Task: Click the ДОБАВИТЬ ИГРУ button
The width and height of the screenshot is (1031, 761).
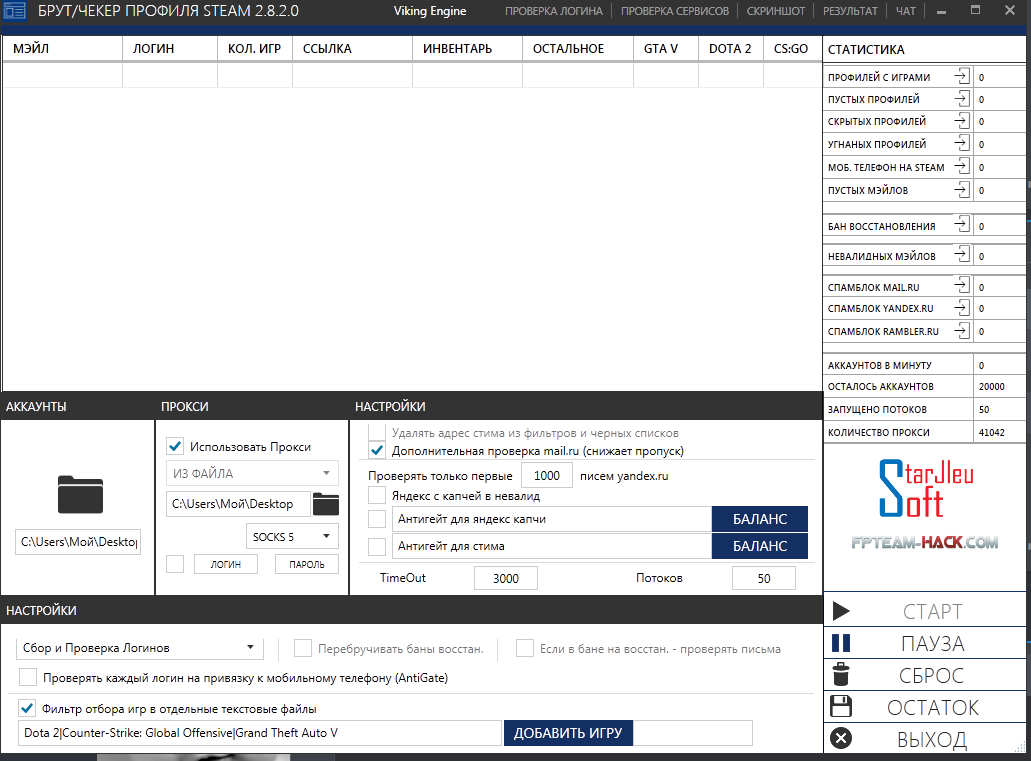Action: click(x=568, y=733)
